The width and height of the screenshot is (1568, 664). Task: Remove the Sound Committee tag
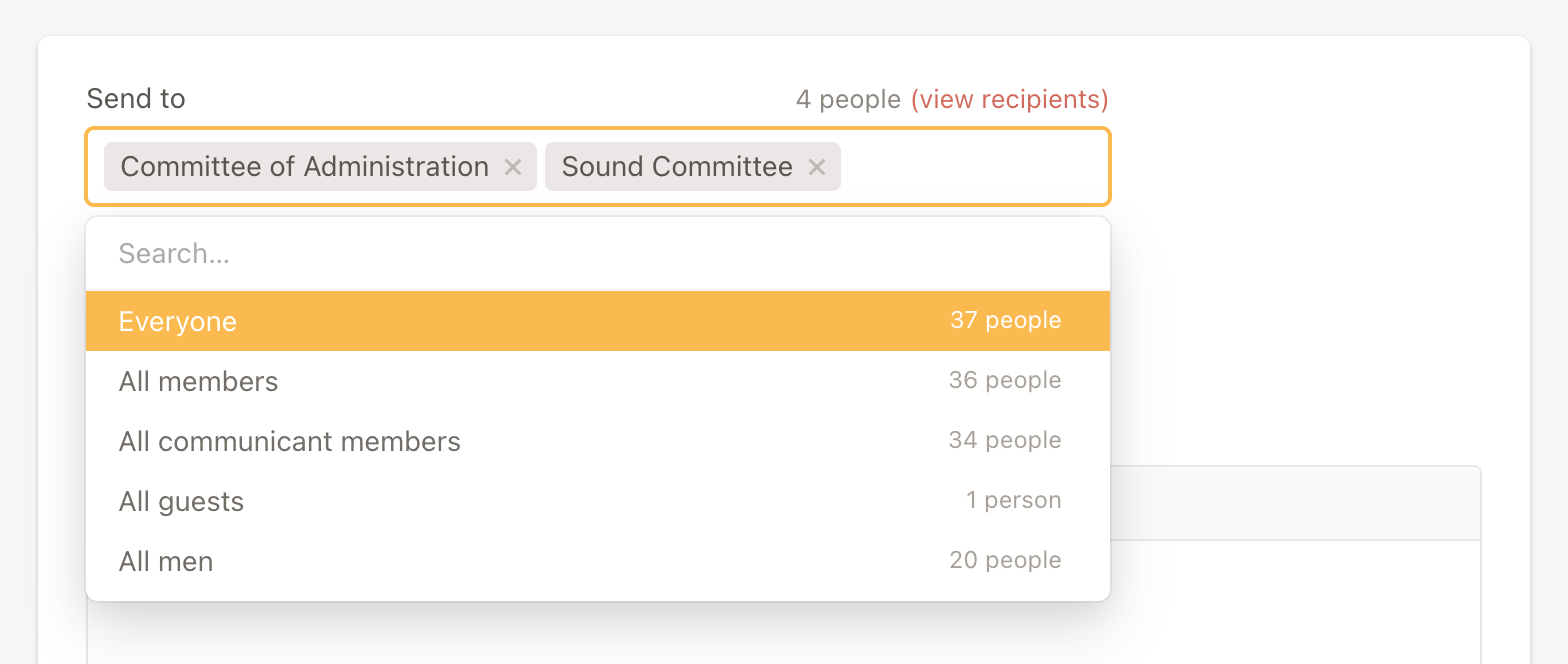tap(817, 167)
